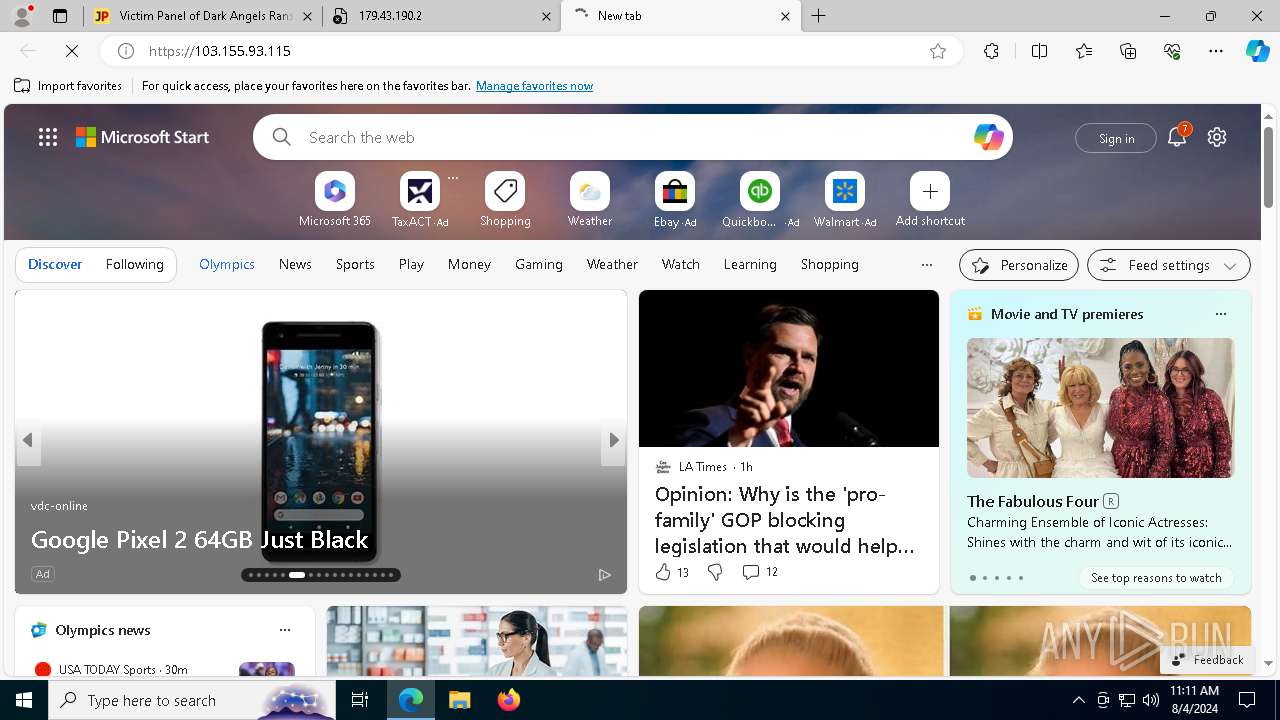Show next carousel slide with right arrow

tap(613, 440)
